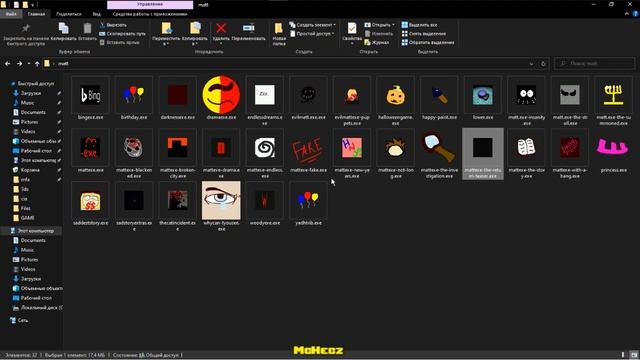Viewport: 640px width, 360px height.
Task: Select the dramaexe.exe yellow-red face file
Action: pos(221,98)
